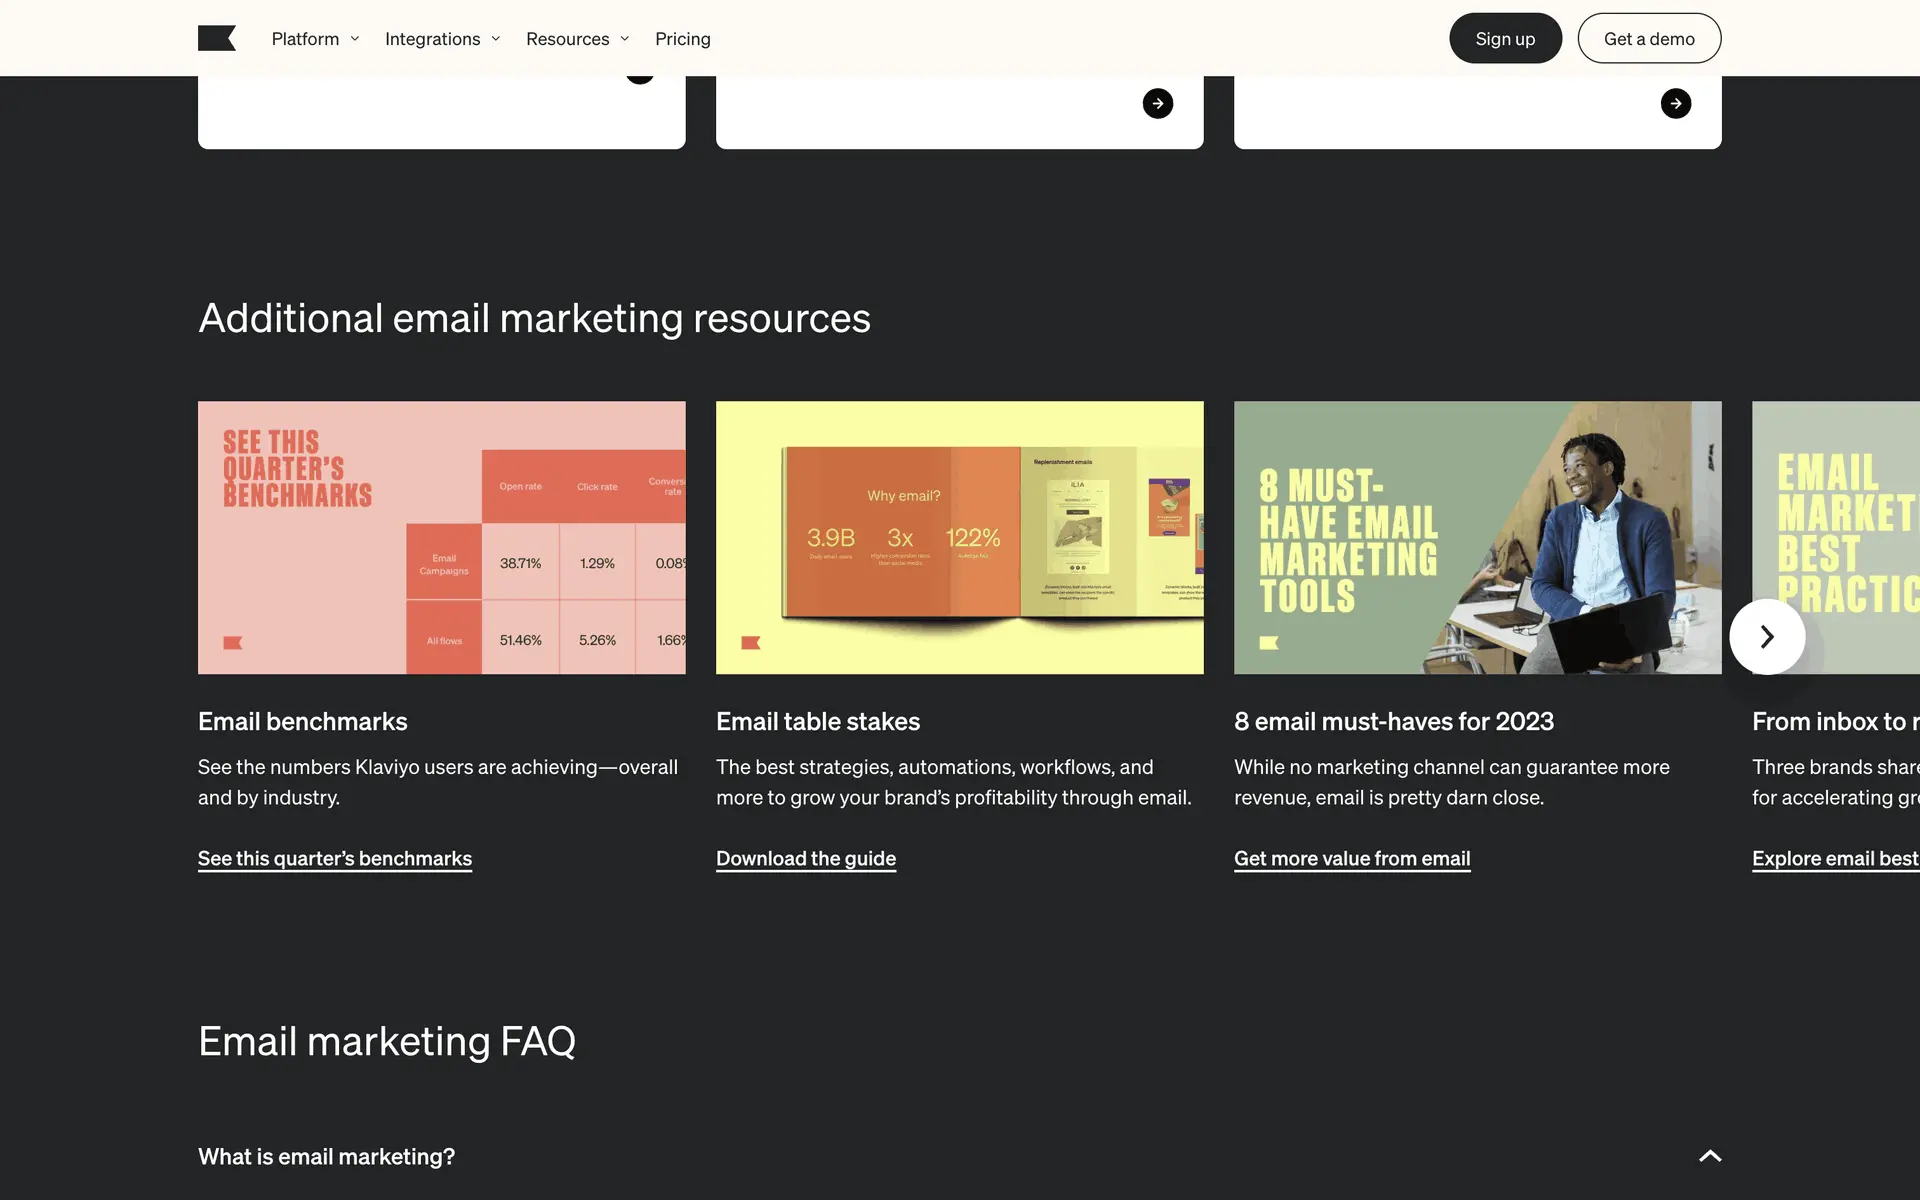The width and height of the screenshot is (1920, 1200).
Task: Open the Resources dropdown menu
Action: (x=577, y=39)
